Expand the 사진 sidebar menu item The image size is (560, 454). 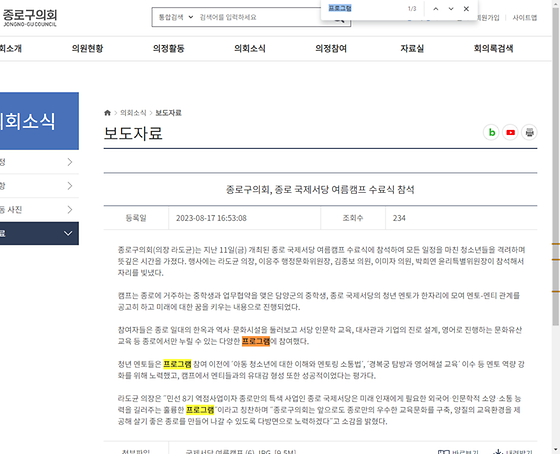39,210
